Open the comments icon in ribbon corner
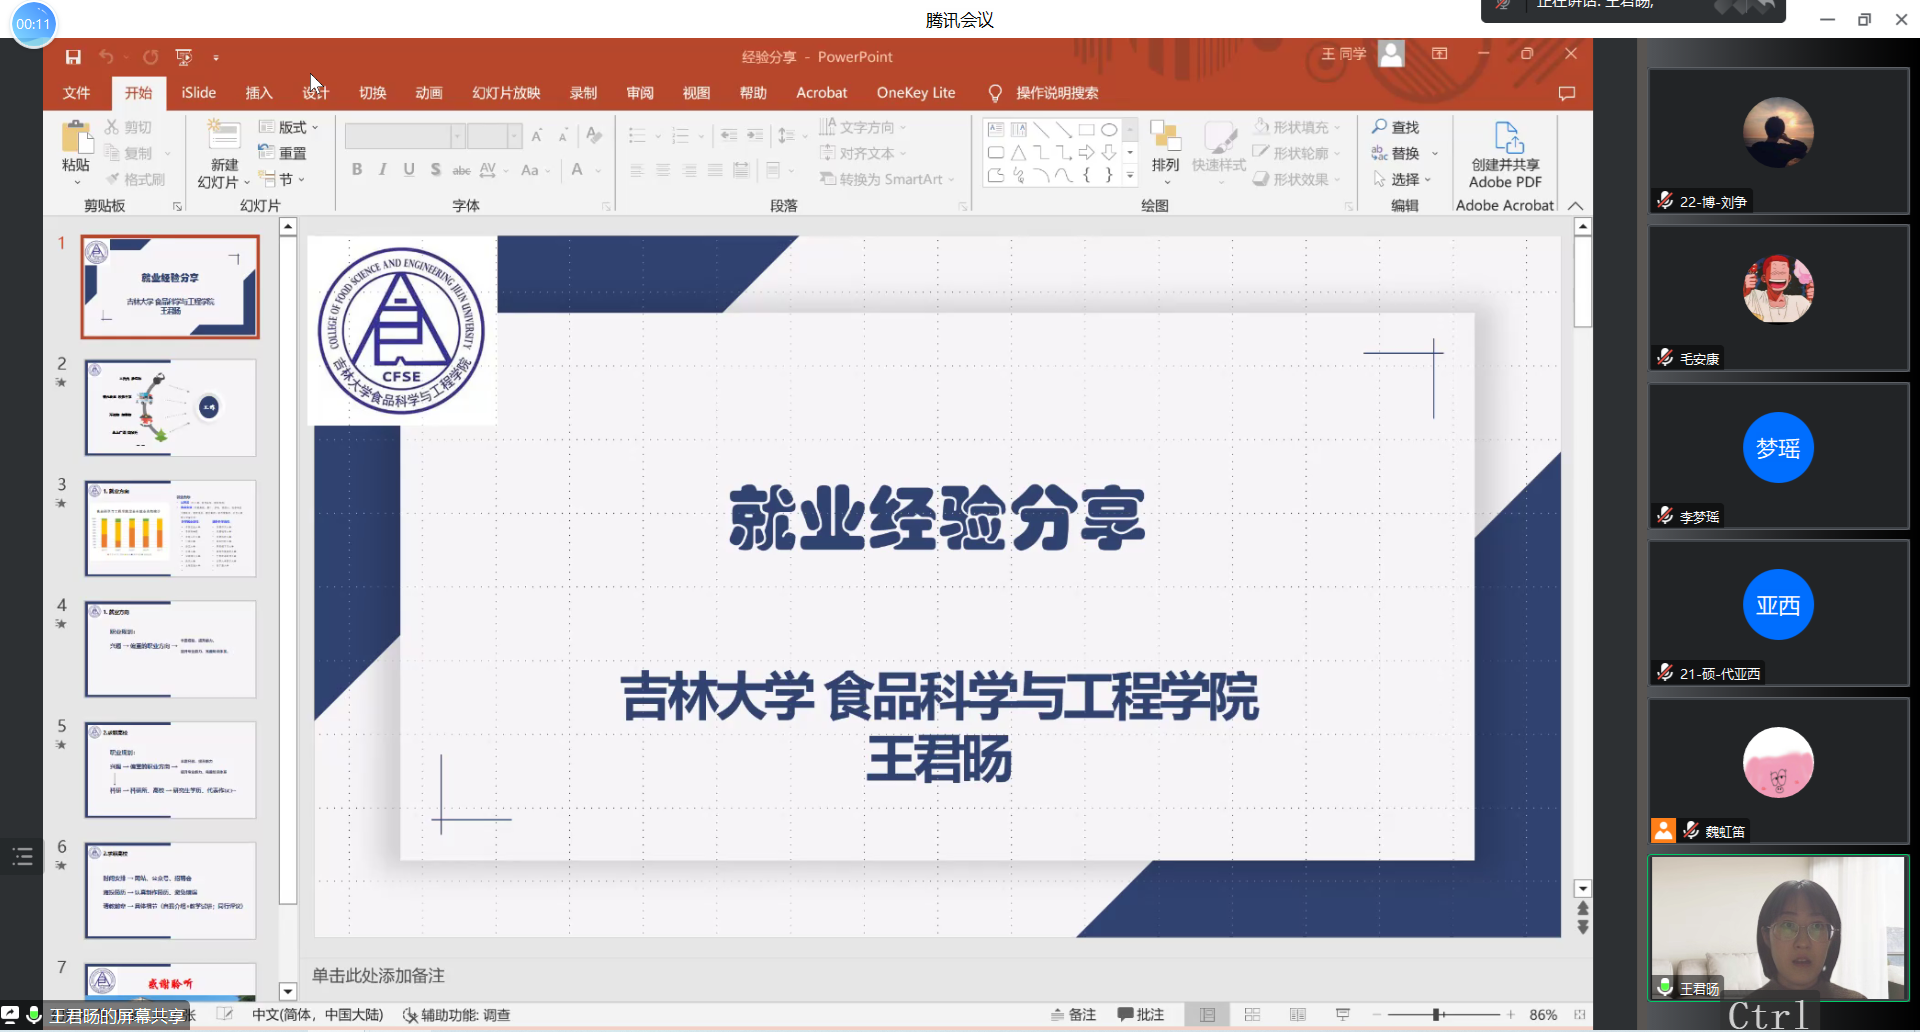1920x1032 pixels. (x=1566, y=93)
